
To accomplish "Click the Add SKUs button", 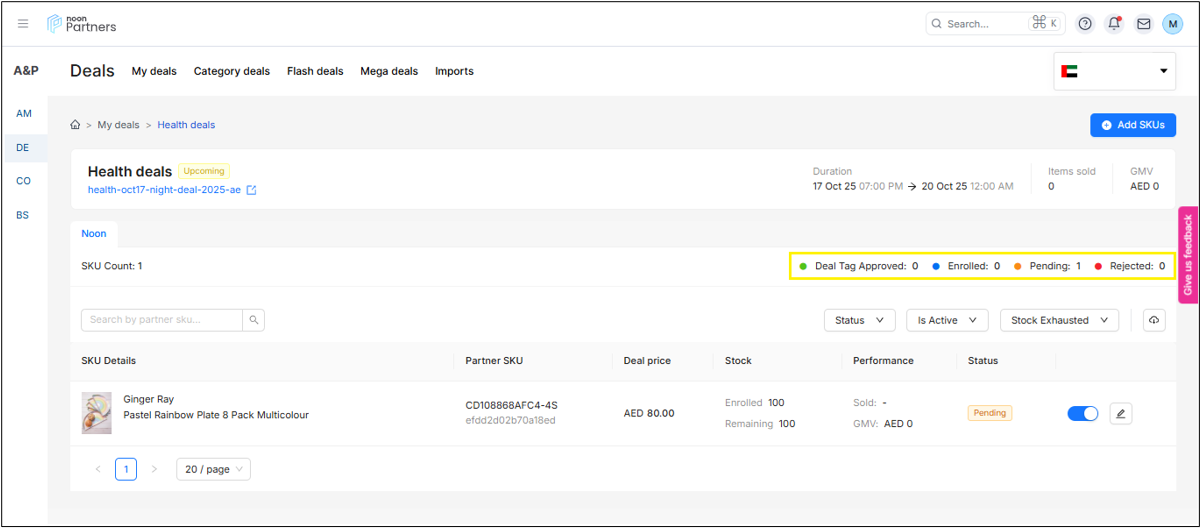I will 1132,125.
